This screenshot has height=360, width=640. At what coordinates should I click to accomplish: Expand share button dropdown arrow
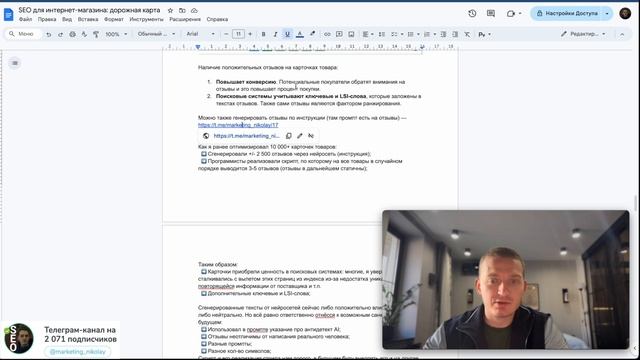coord(607,13)
